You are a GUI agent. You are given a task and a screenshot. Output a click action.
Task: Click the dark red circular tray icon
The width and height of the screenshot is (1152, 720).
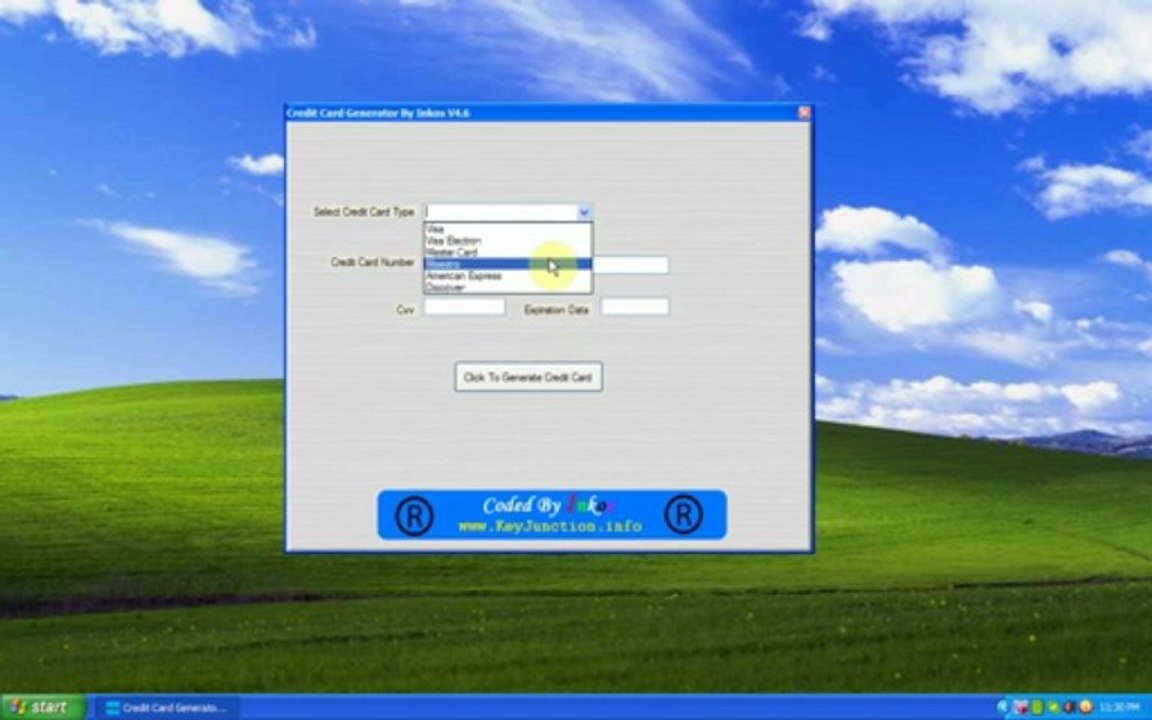coord(1068,708)
